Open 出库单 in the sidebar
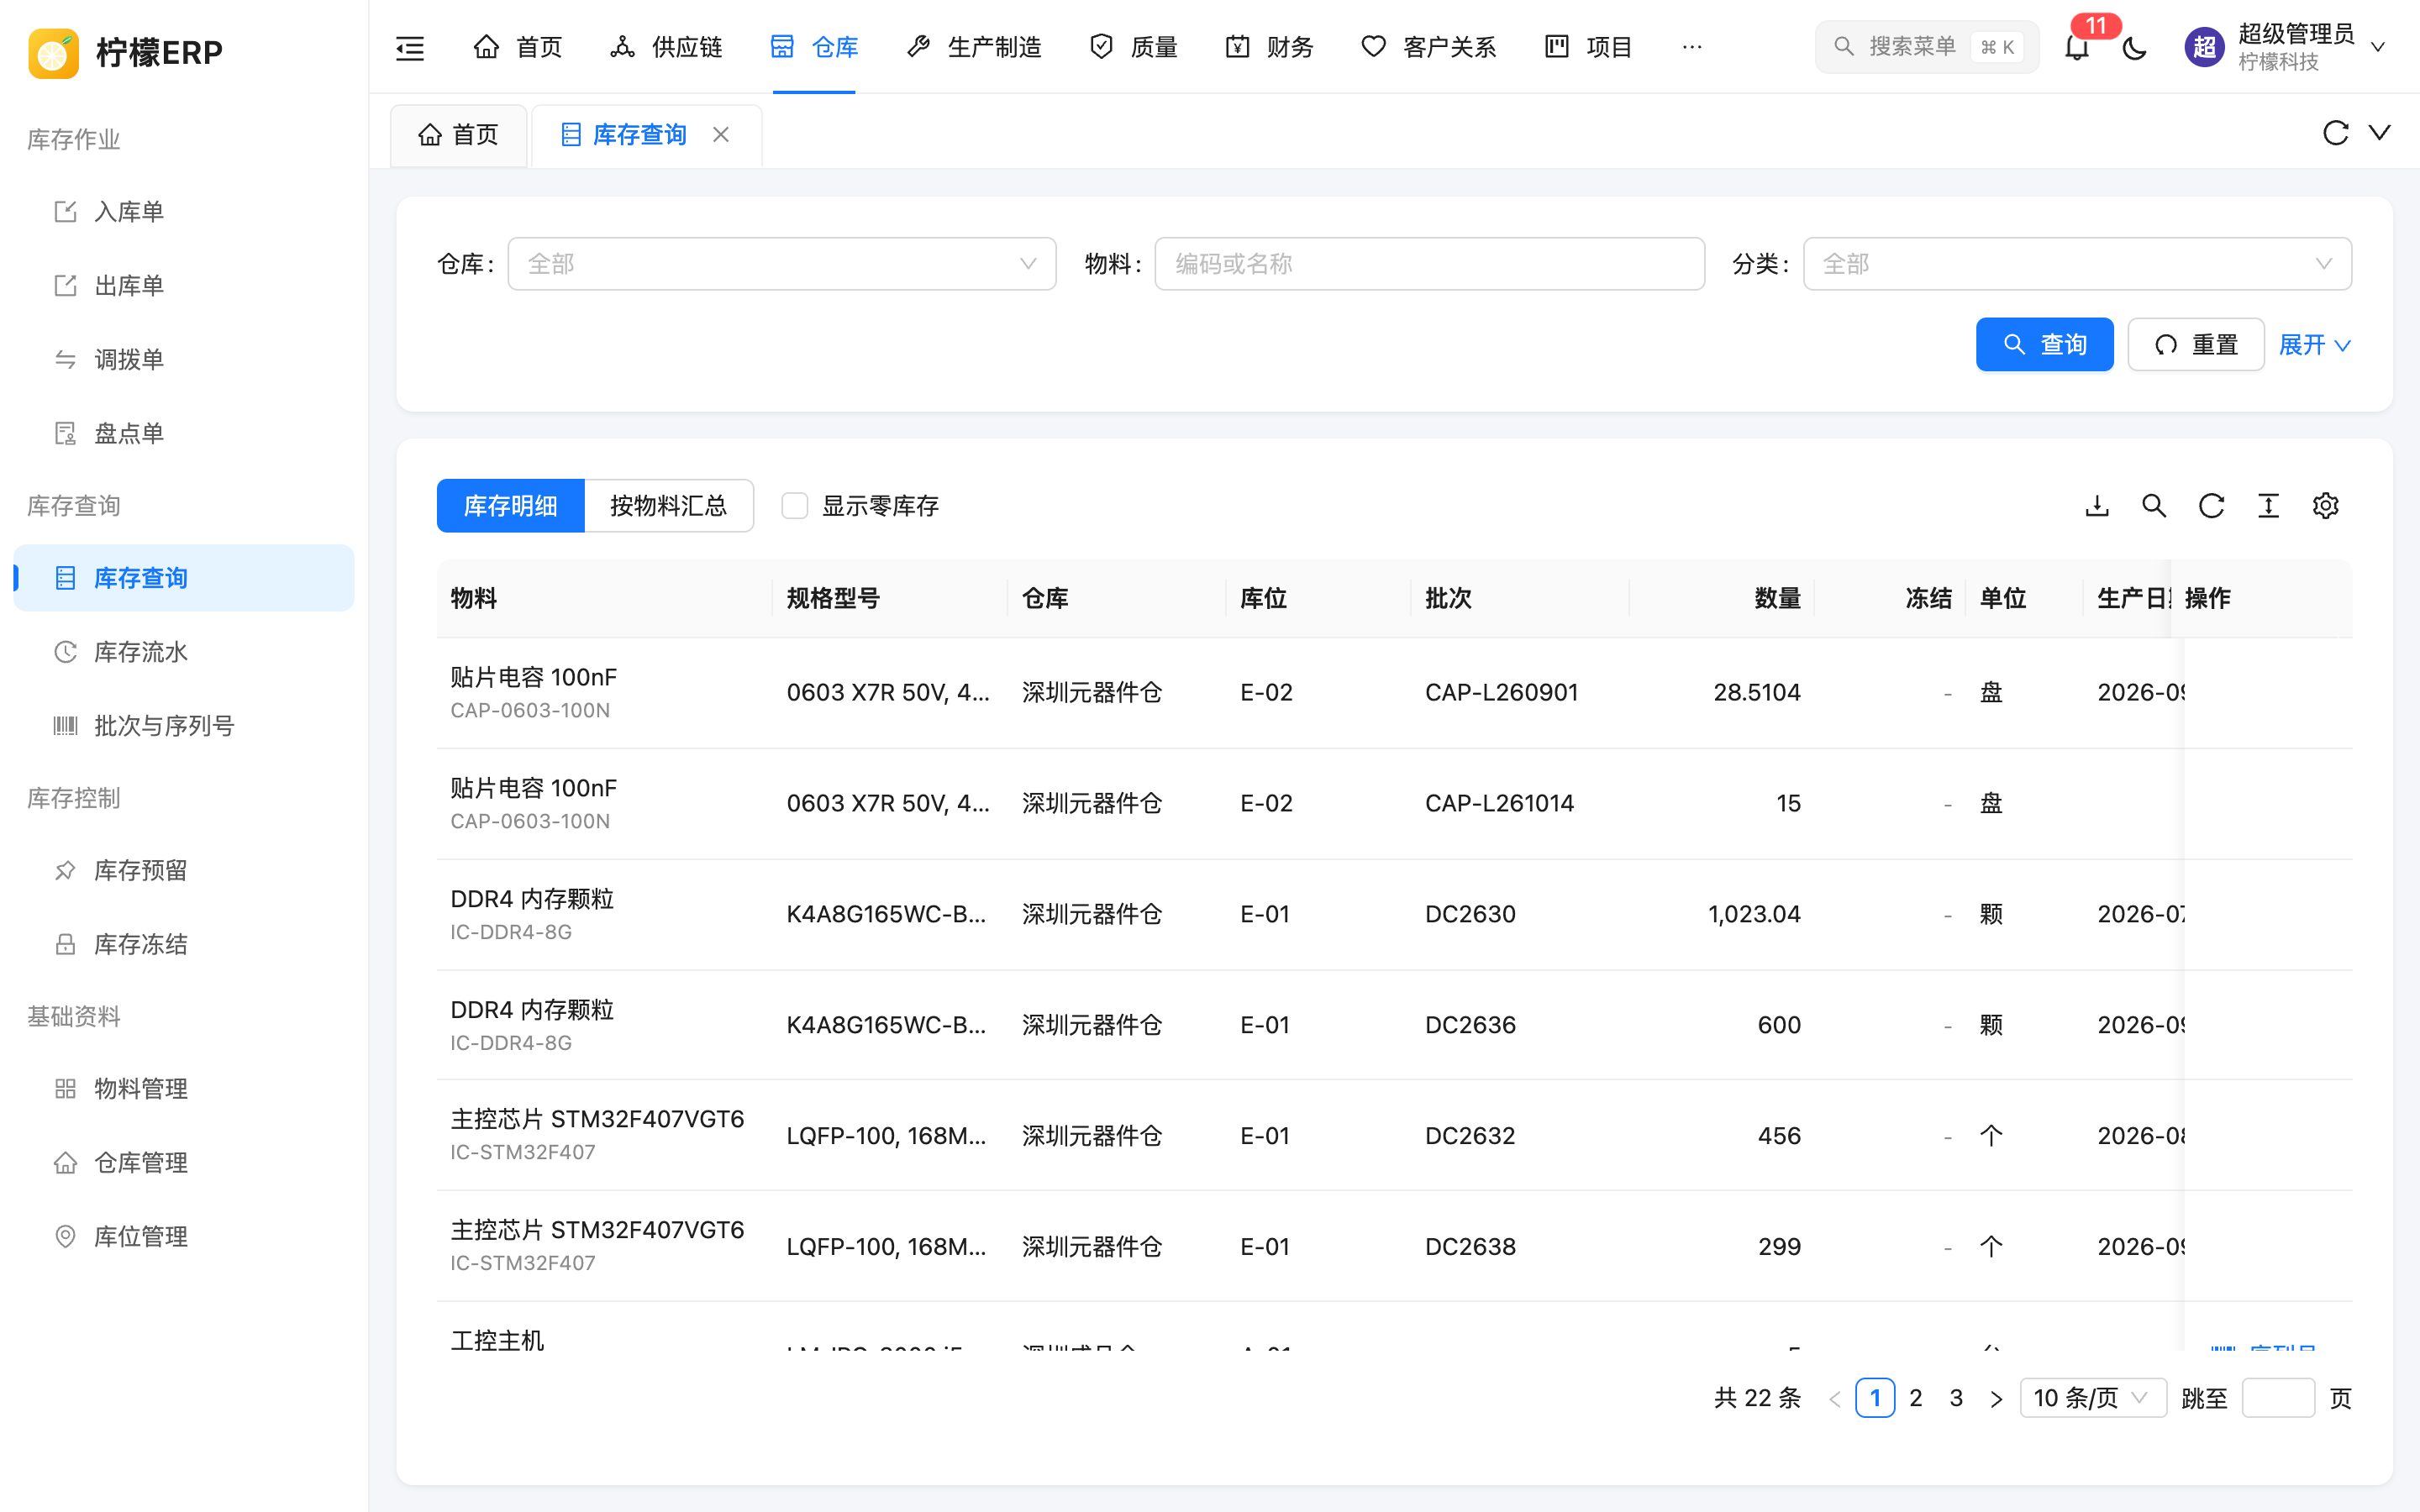2420x1512 pixels. [184, 286]
